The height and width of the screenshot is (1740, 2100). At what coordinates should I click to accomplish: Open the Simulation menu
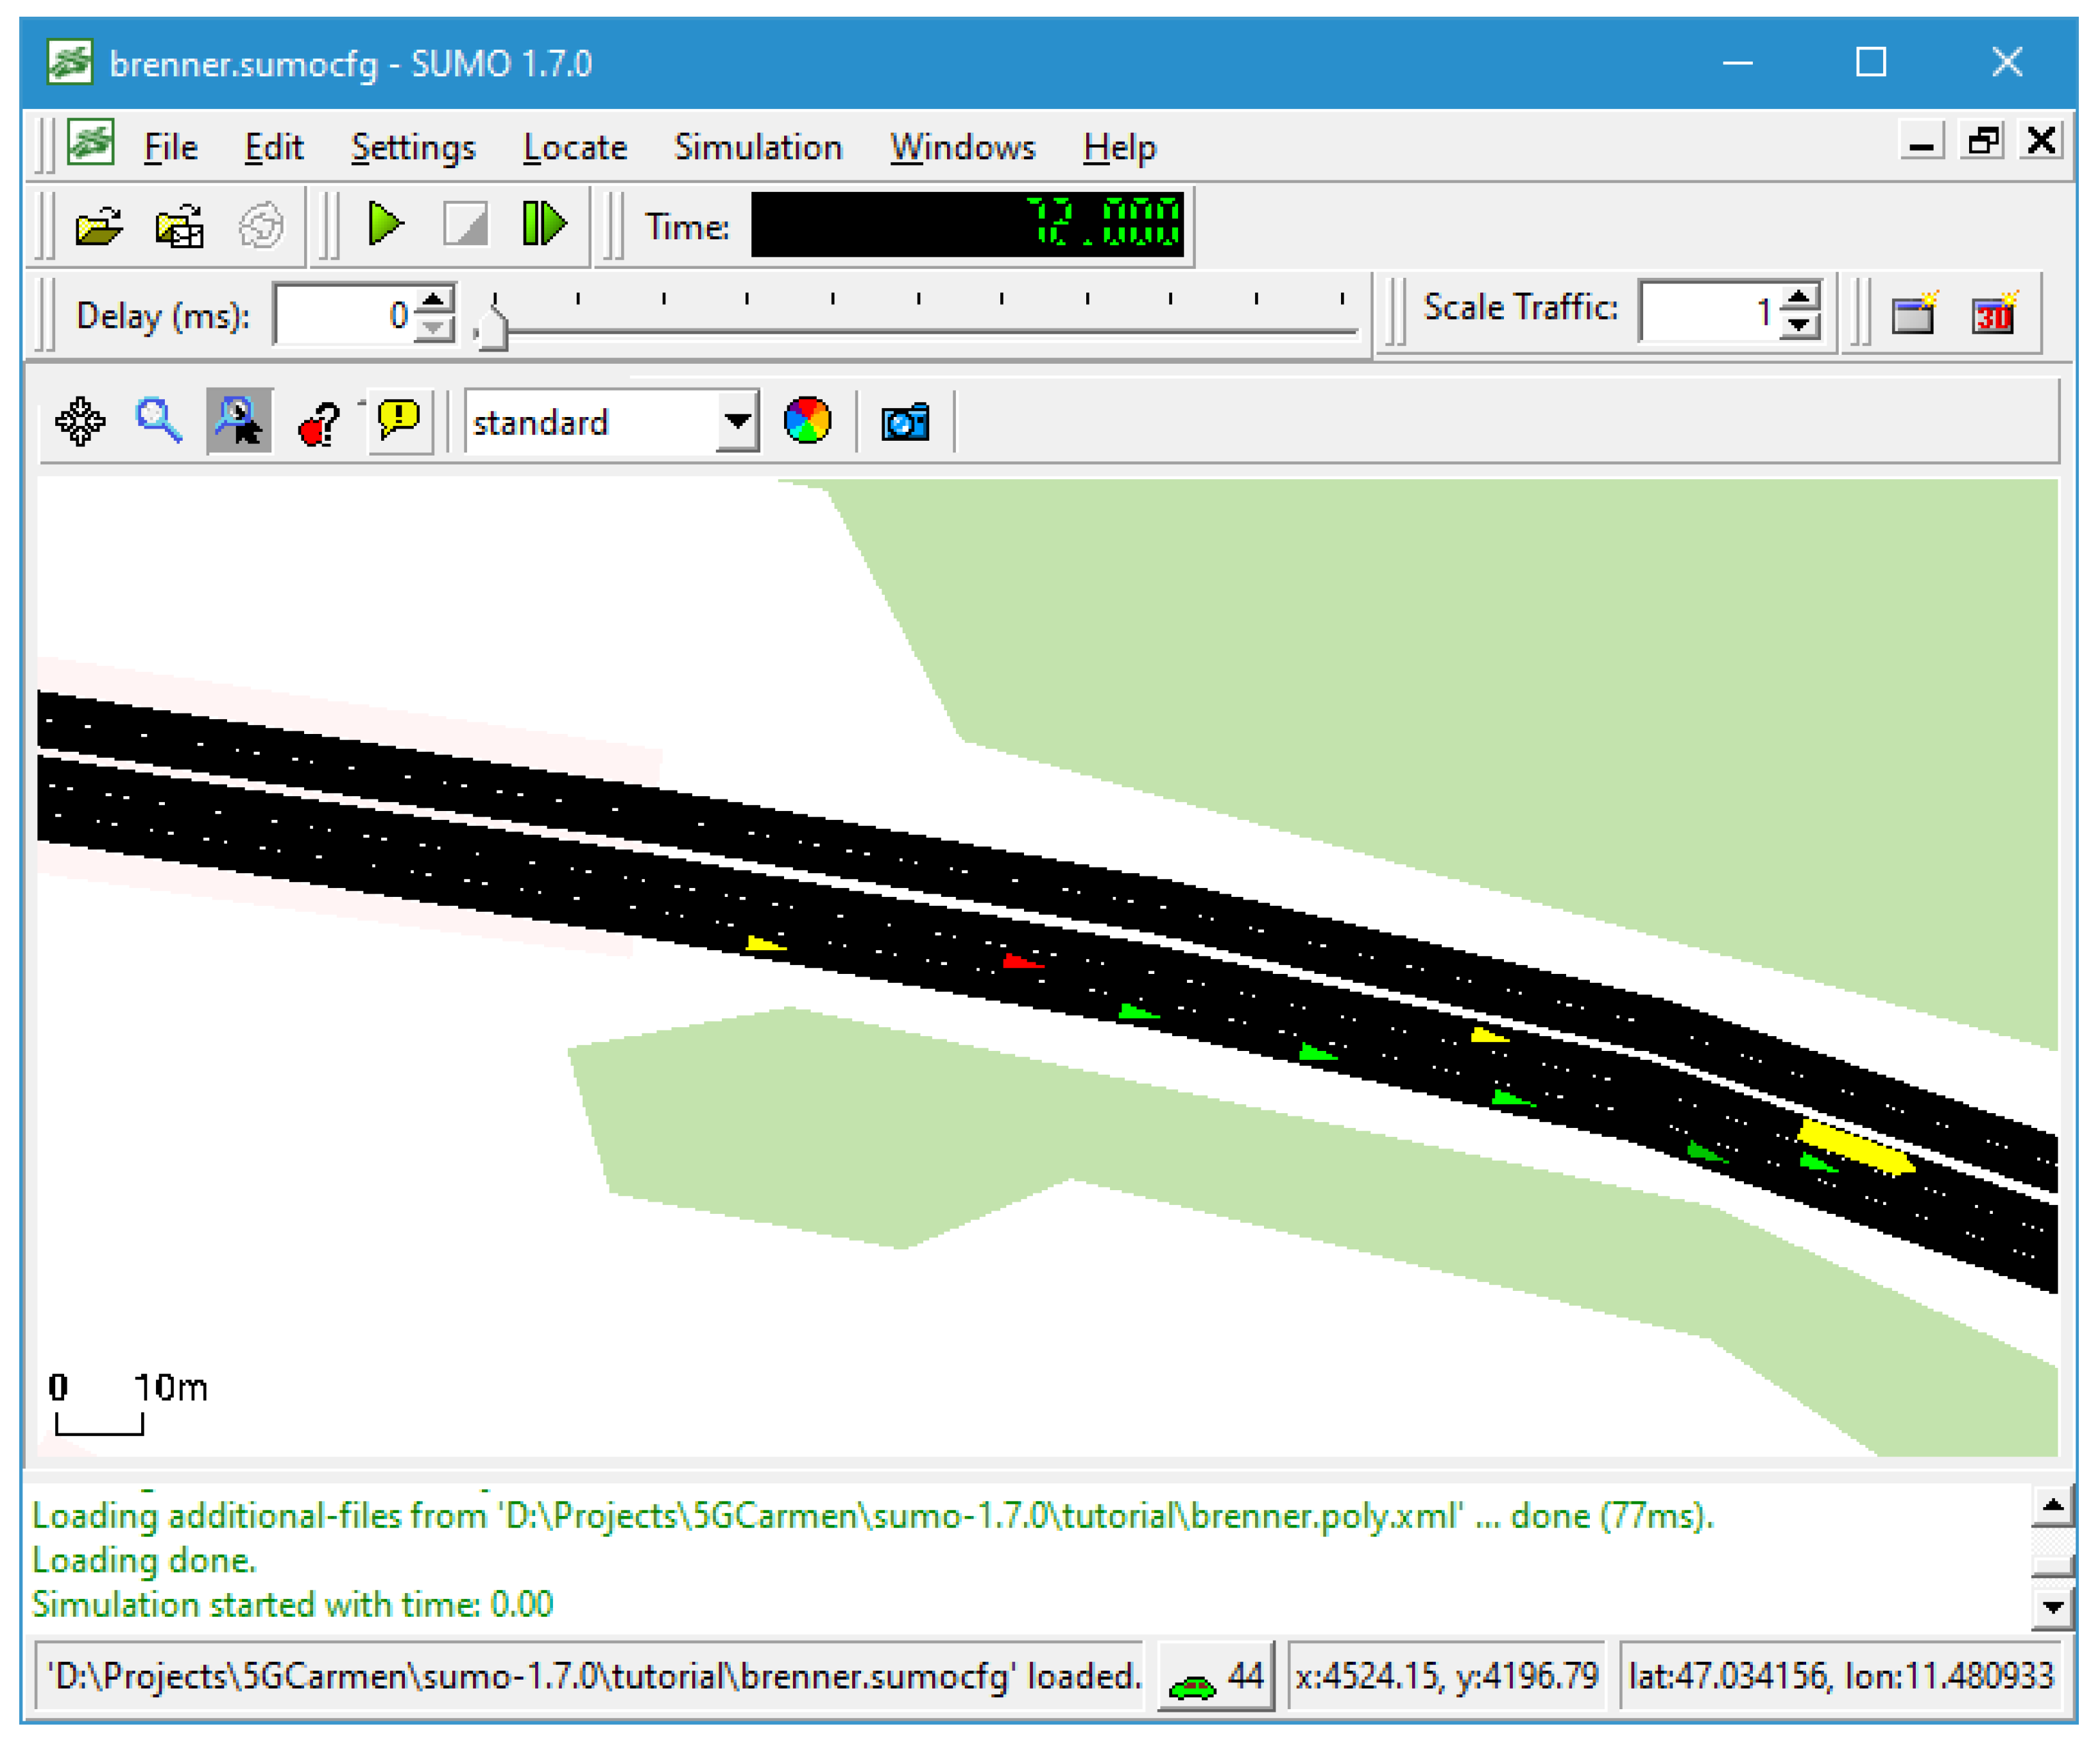(x=758, y=148)
